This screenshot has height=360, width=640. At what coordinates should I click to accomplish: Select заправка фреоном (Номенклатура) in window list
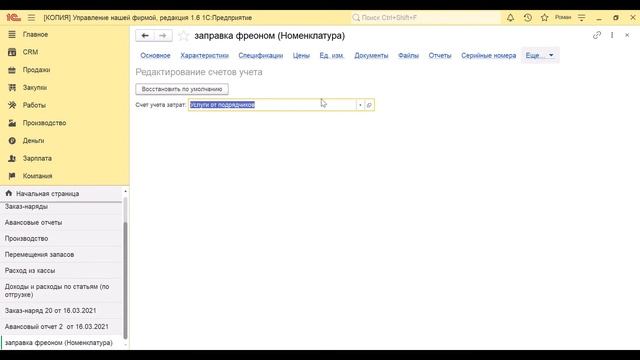(61, 342)
